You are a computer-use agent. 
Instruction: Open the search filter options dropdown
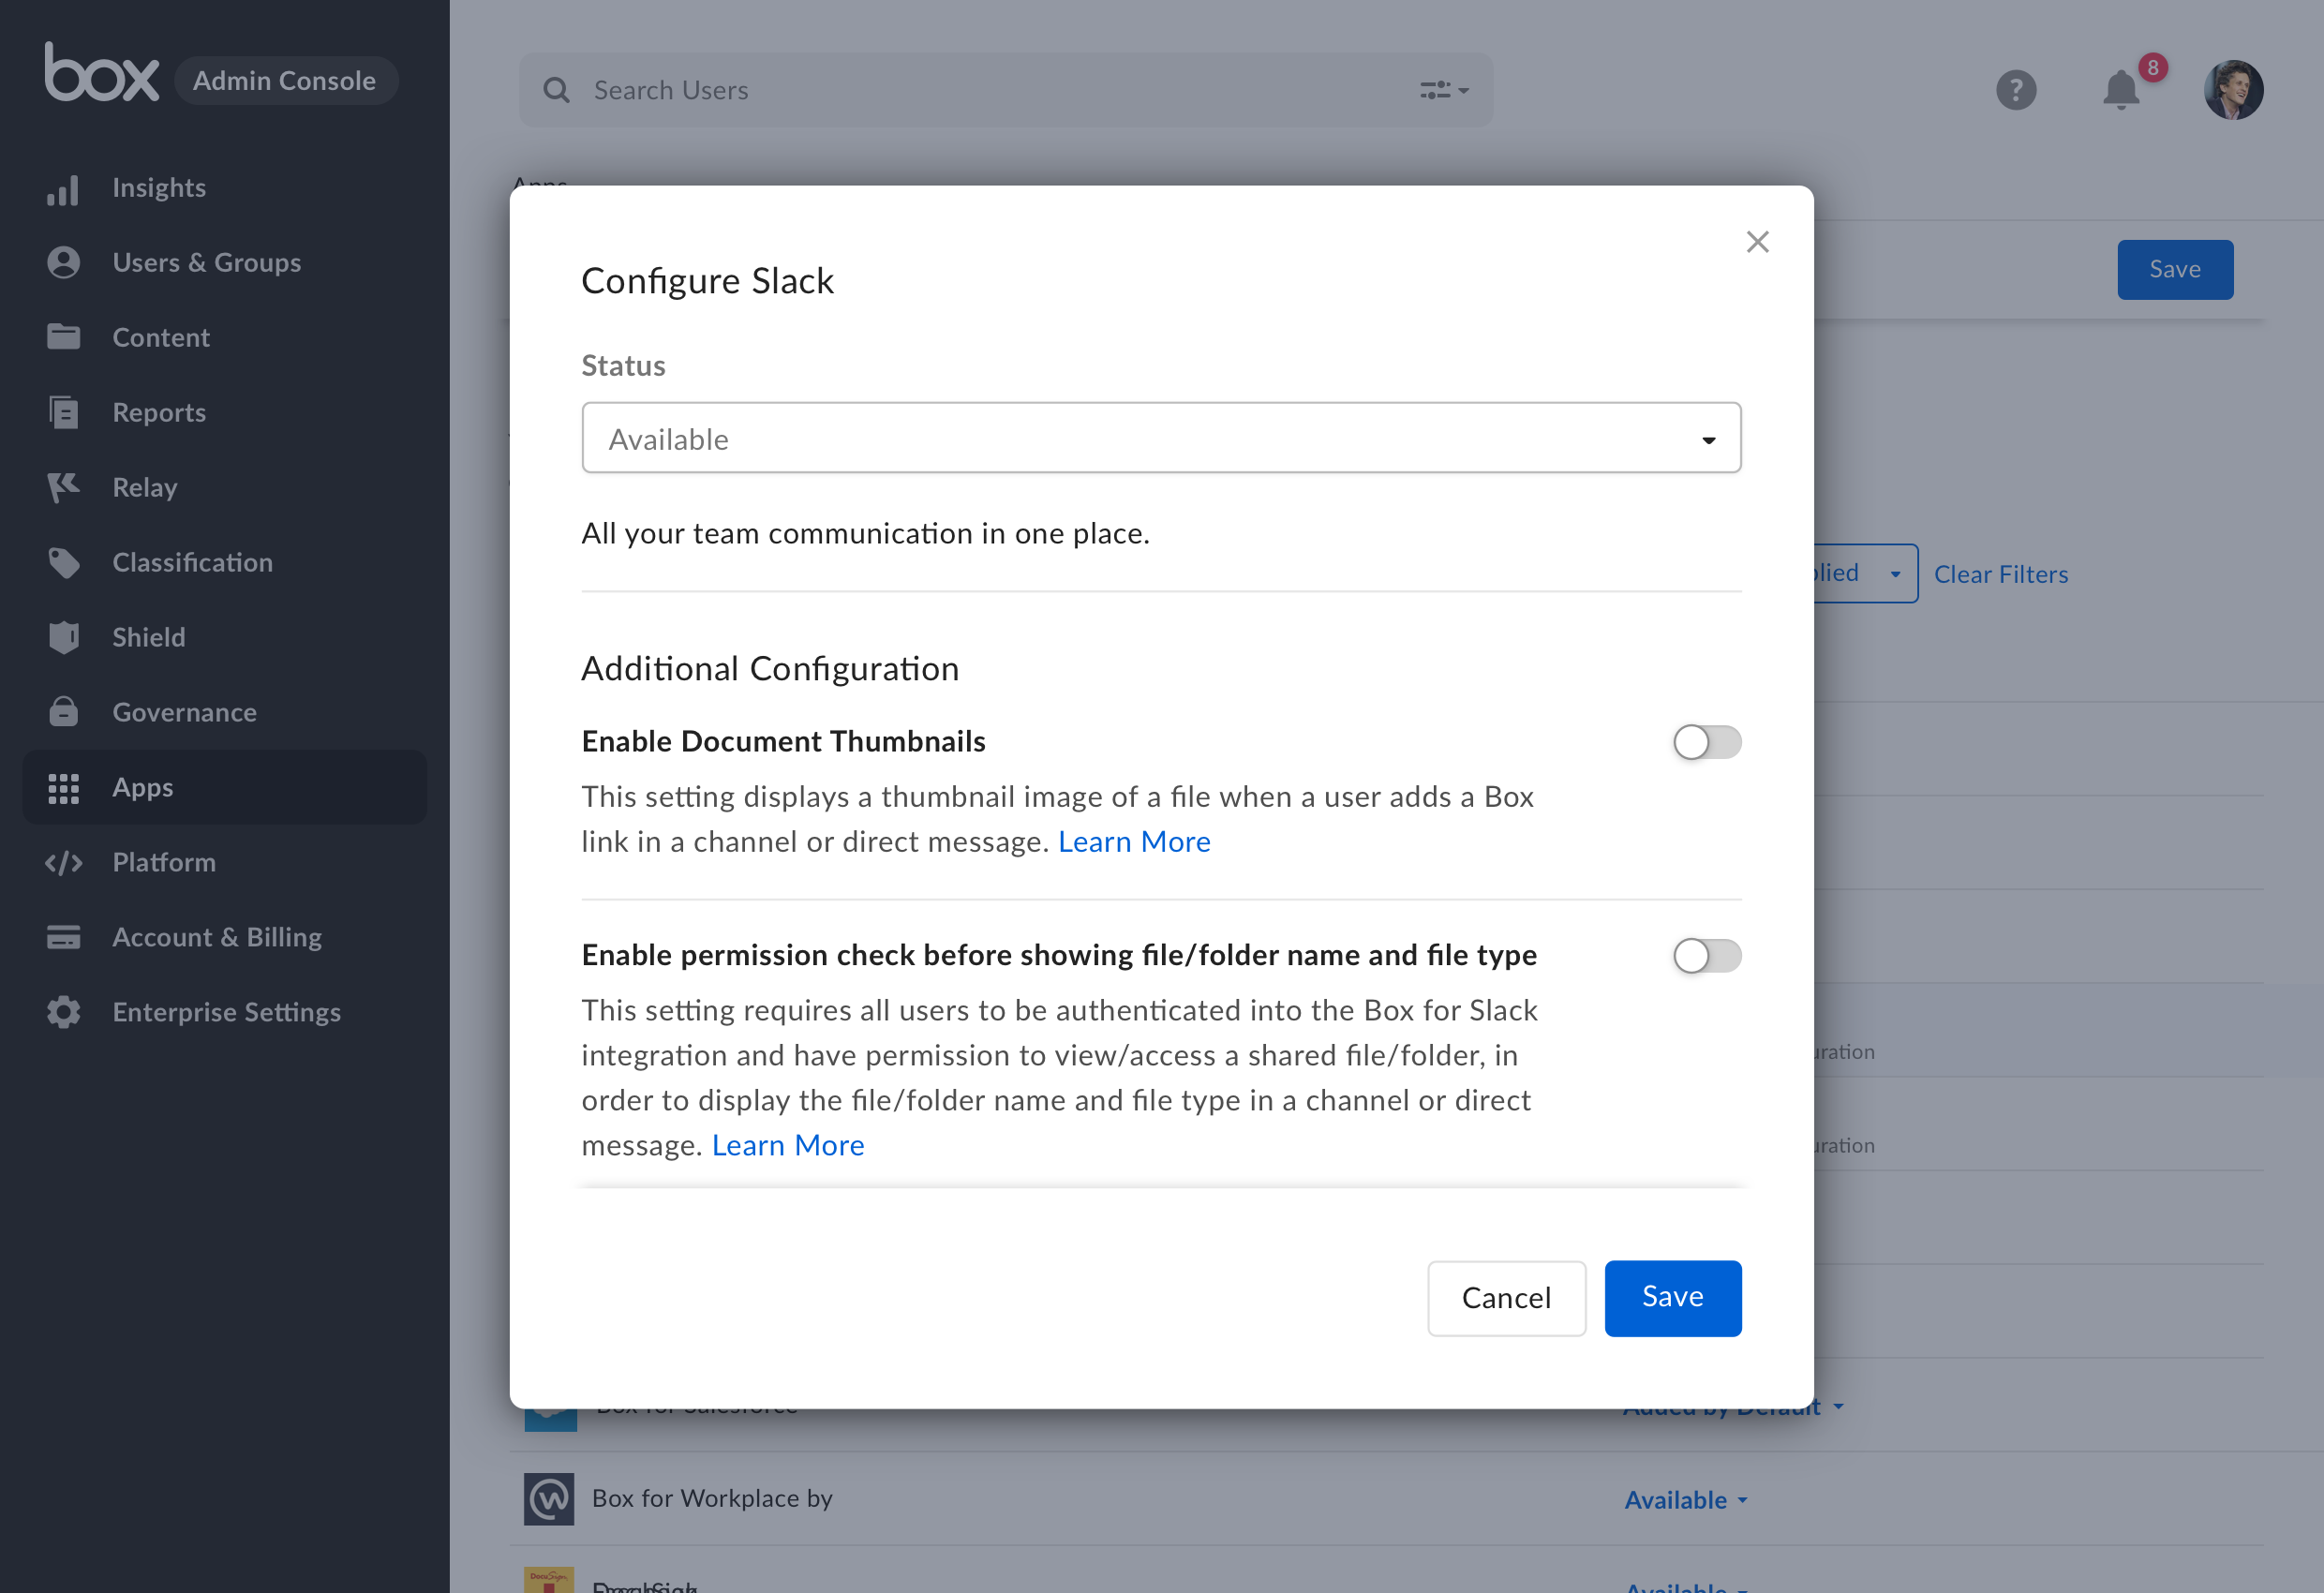coord(1444,90)
